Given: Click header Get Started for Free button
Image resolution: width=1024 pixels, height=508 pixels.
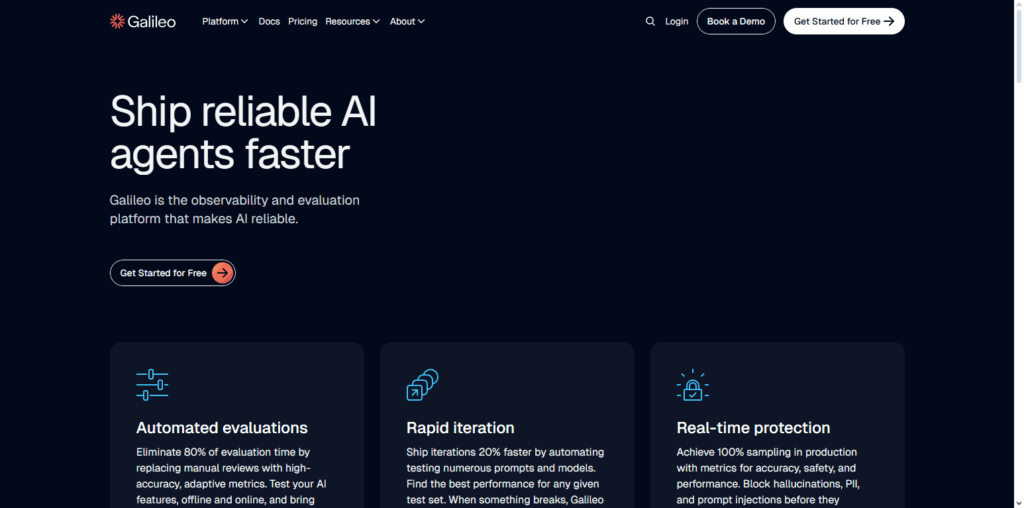Looking at the screenshot, I should 844,22.
